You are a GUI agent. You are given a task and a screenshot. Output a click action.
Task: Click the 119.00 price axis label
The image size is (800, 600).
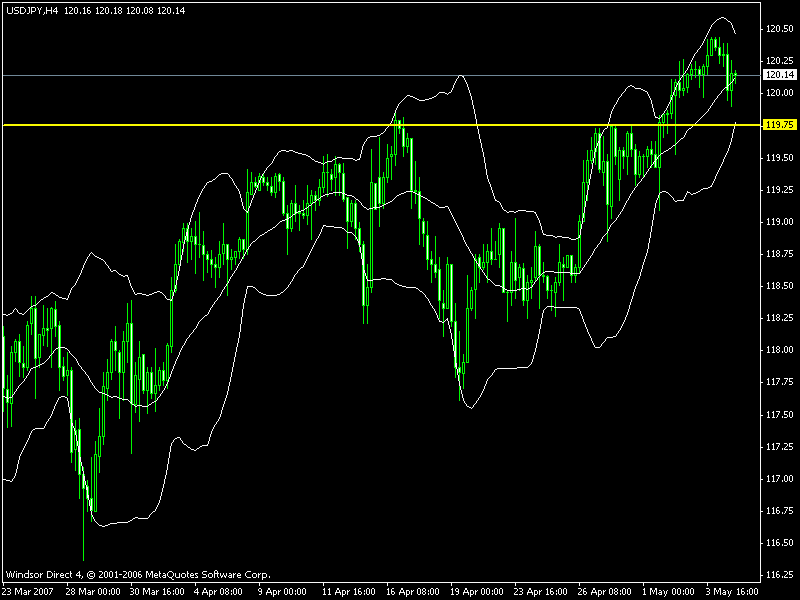pyautogui.click(x=780, y=222)
